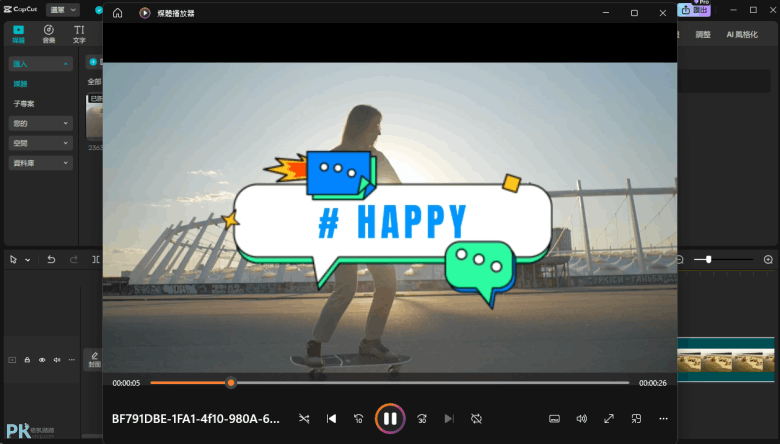Screen dimensions: 780x444
Task: Open CapCut Audio tab
Action: pos(49,34)
